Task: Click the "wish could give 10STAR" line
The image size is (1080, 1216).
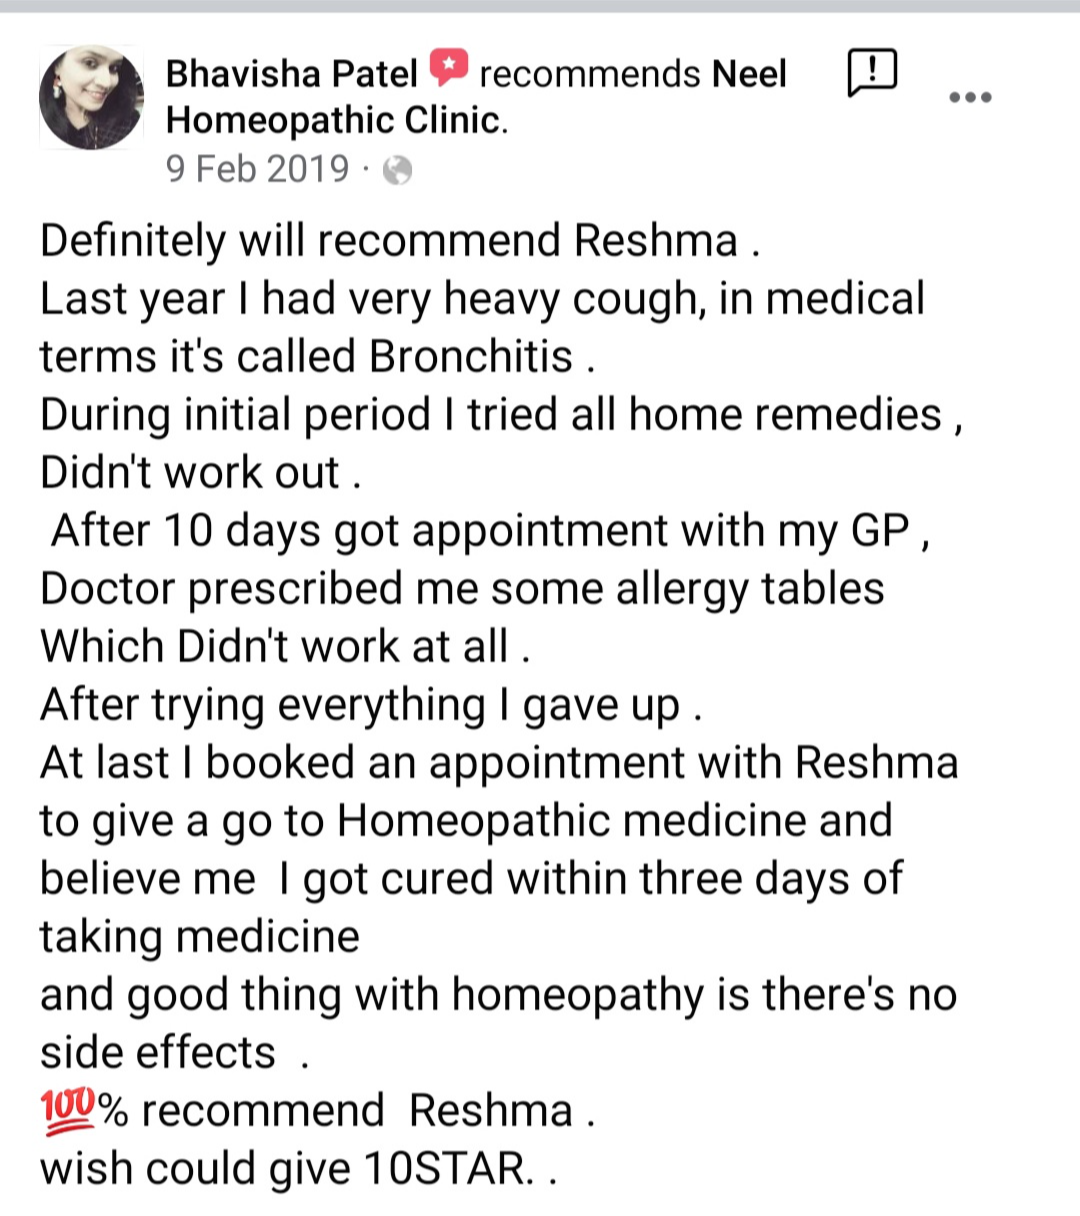Action: coord(297,1169)
